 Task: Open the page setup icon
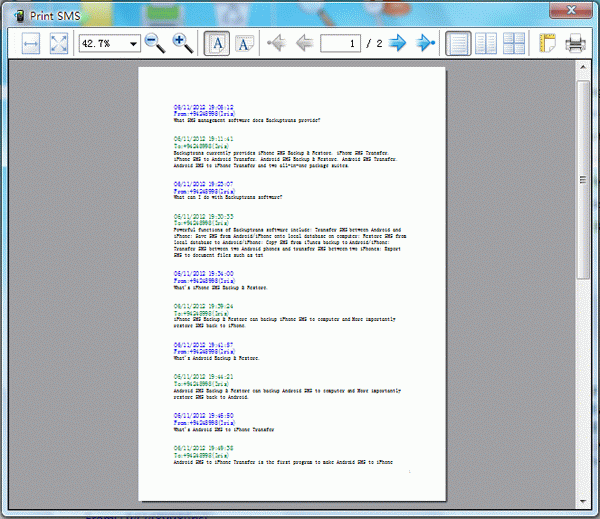(547, 43)
